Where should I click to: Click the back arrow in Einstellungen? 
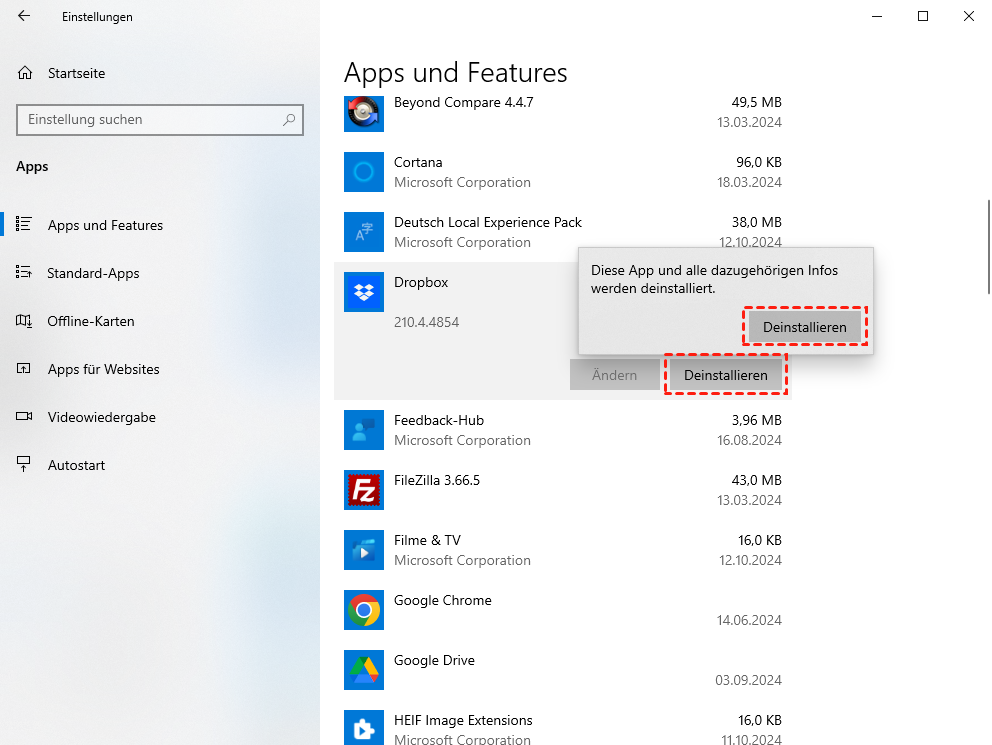click(24, 16)
